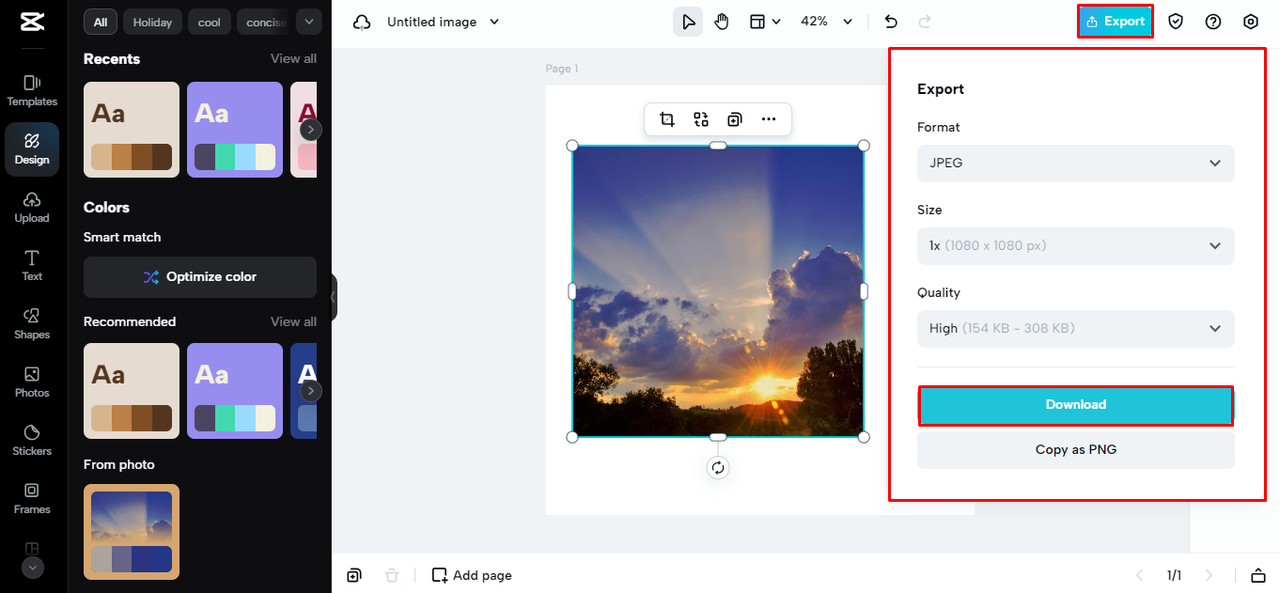Pick the purple theme under Recents
The height and width of the screenshot is (593, 1280).
(x=235, y=130)
